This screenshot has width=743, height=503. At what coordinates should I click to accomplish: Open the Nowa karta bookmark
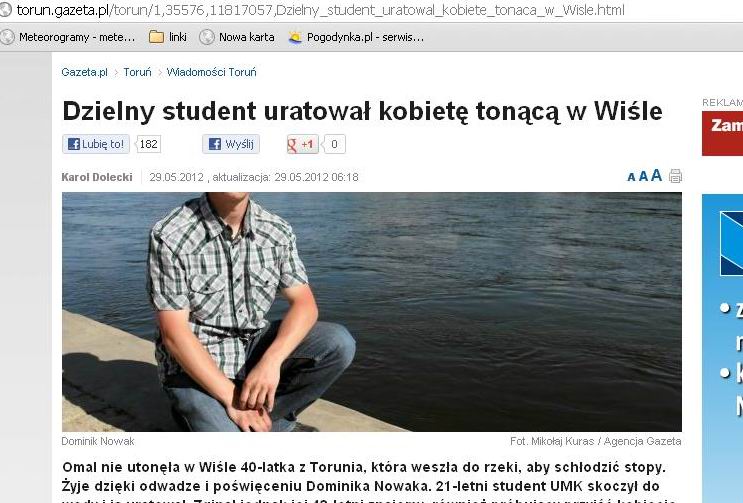point(237,37)
